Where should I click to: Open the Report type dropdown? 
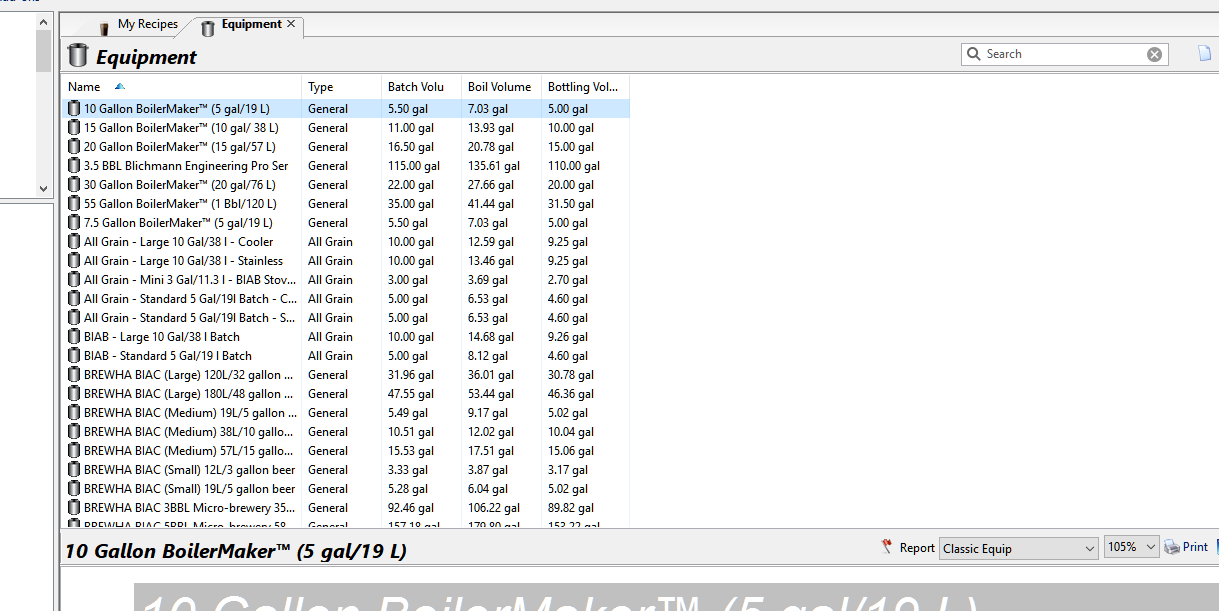point(1019,548)
